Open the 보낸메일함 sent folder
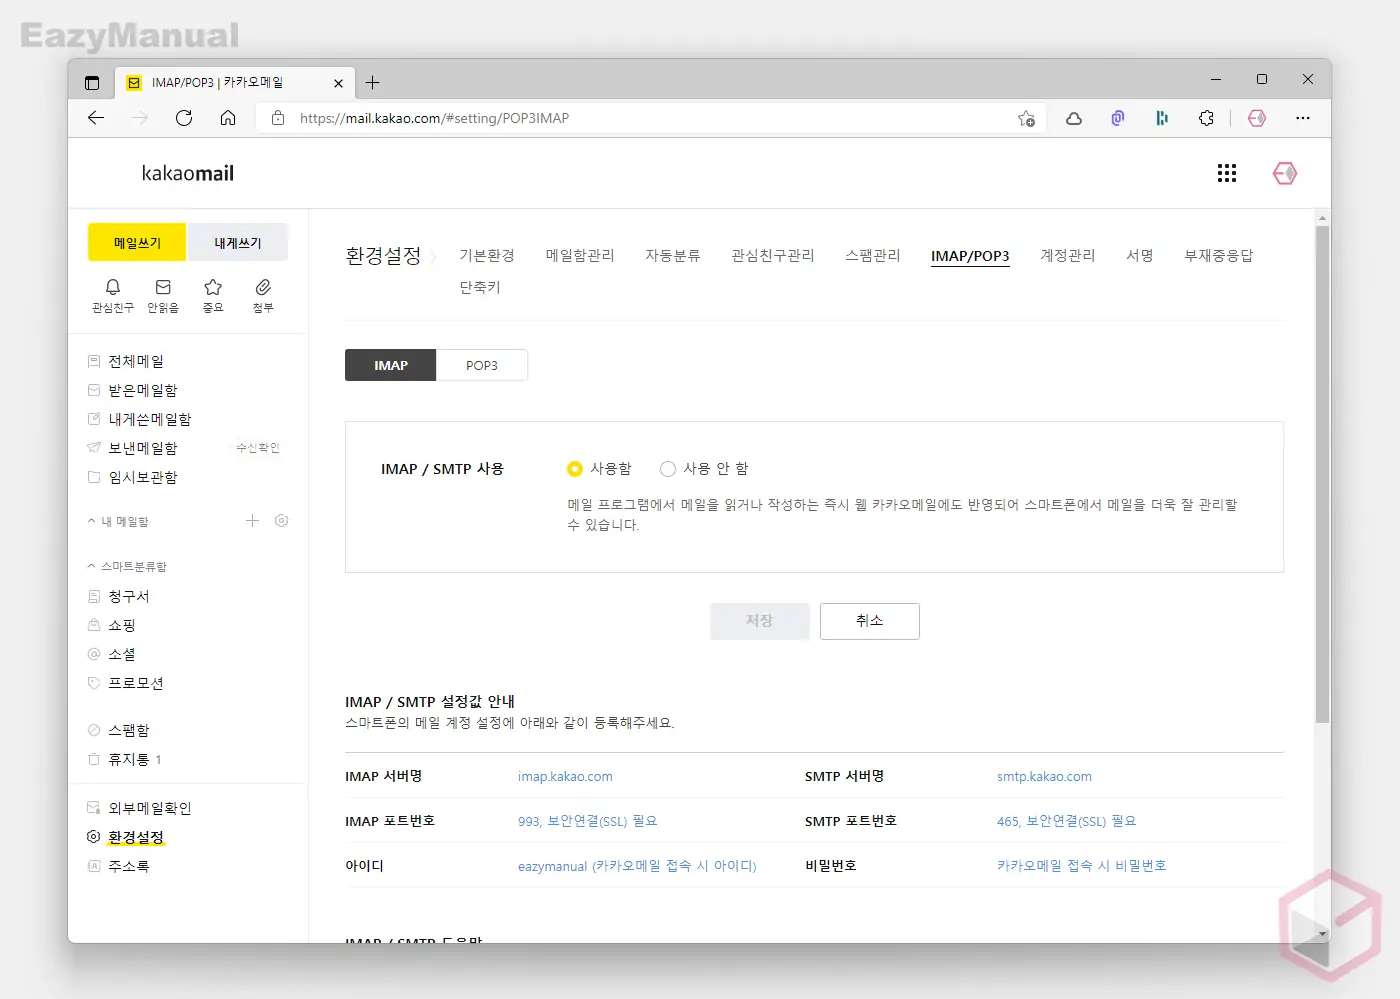This screenshot has width=1400, height=999. (x=143, y=449)
